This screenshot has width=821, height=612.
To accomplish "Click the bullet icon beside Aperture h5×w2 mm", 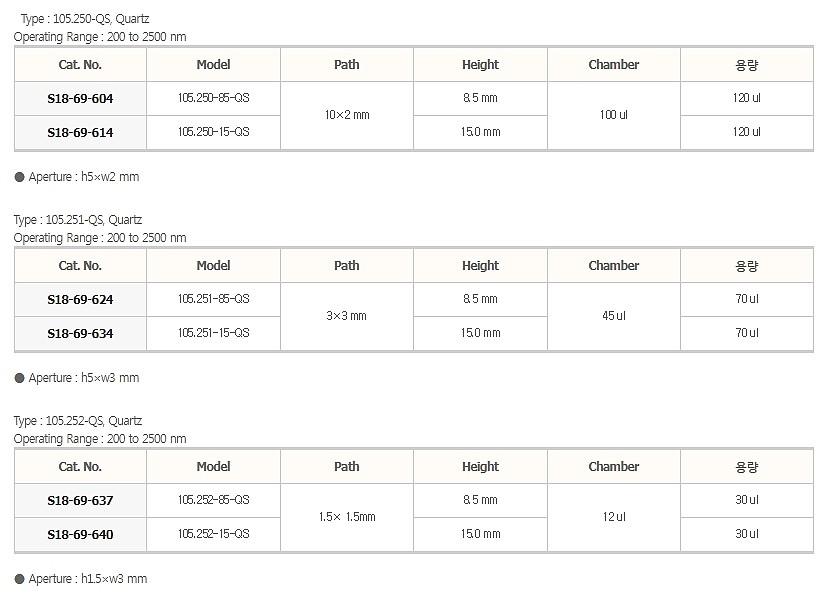I will coord(19,177).
